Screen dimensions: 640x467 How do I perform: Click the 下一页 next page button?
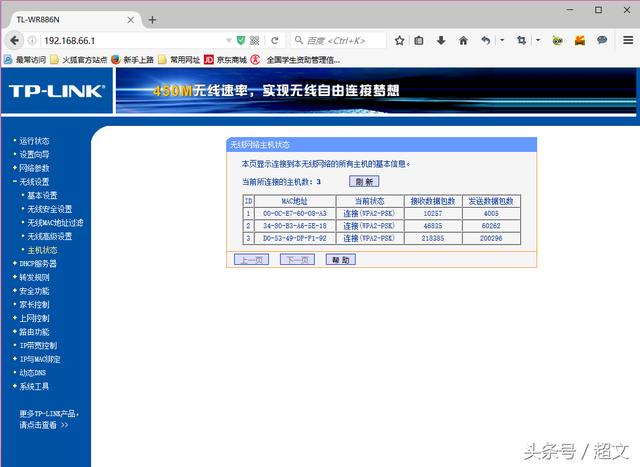(297, 260)
